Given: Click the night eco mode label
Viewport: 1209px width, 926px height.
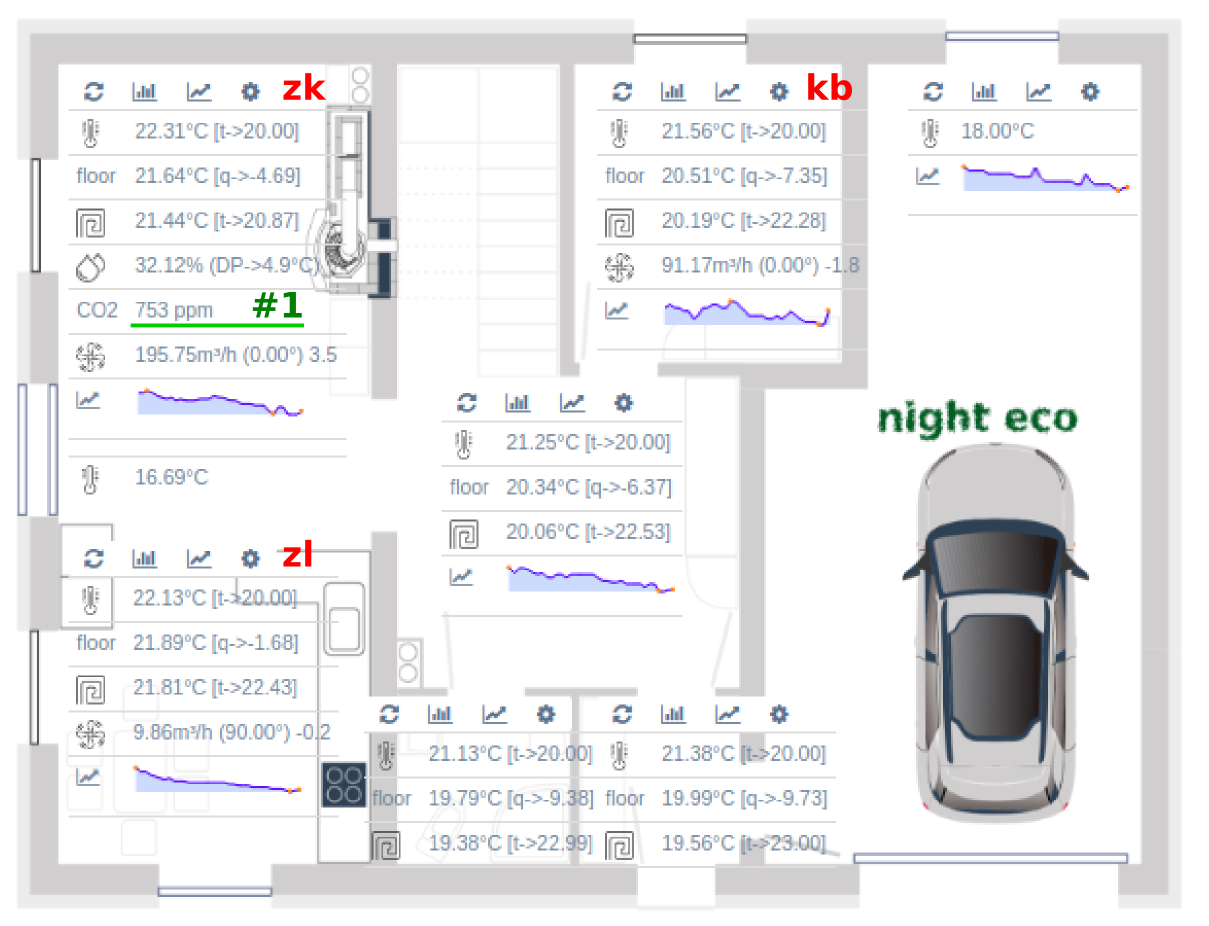Looking at the screenshot, I should point(977,418).
